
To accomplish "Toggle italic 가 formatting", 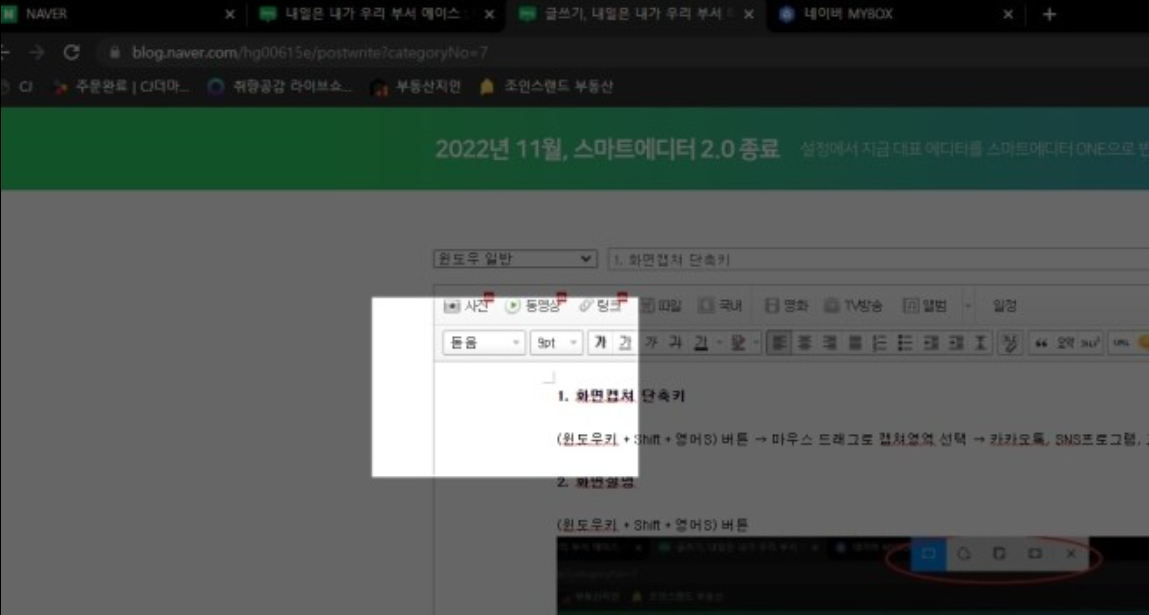I will click(651, 342).
